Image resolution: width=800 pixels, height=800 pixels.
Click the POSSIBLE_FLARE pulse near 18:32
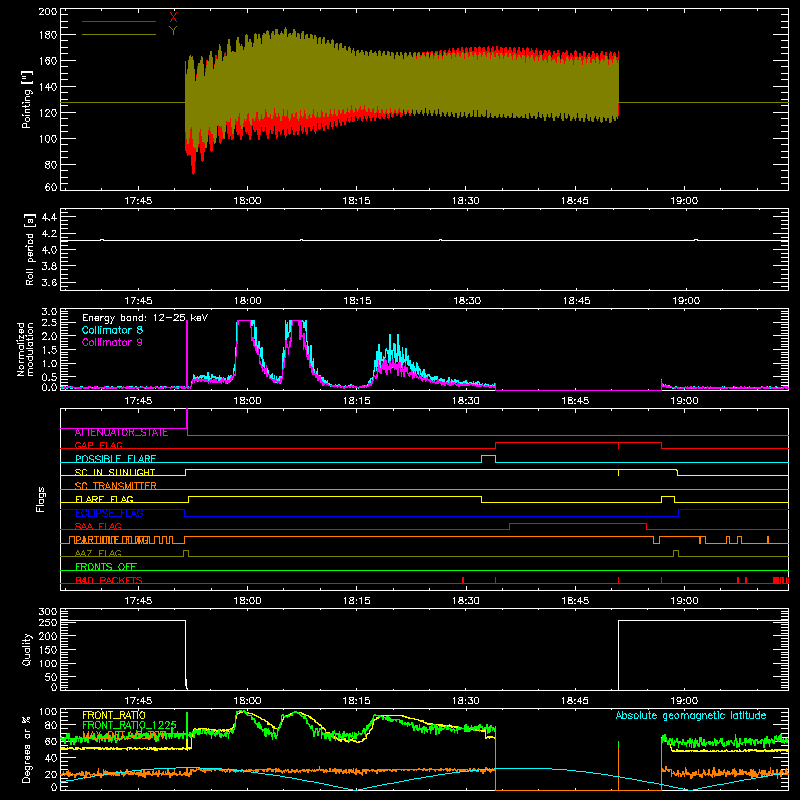(x=488, y=459)
